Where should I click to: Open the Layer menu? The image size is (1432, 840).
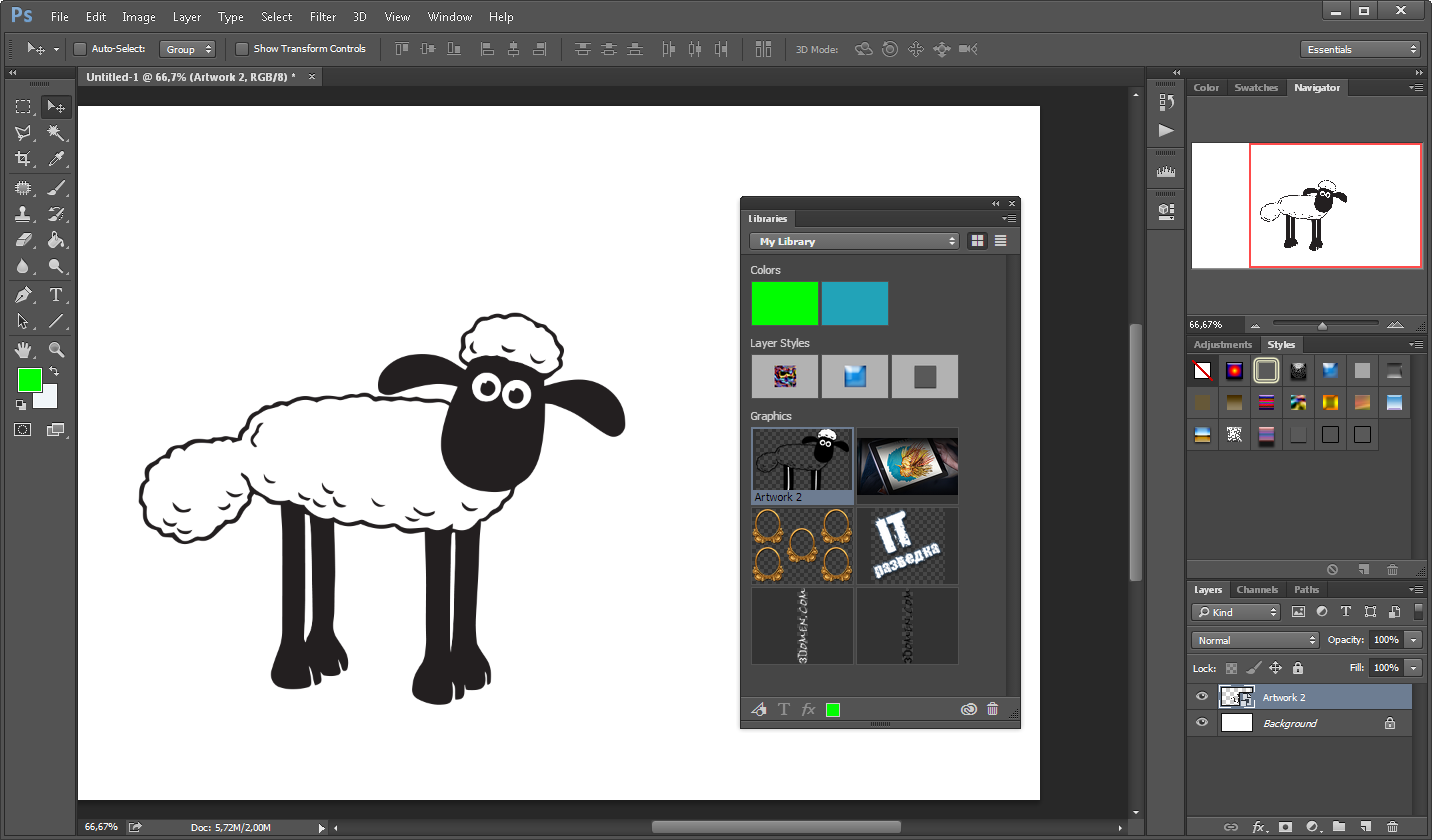coord(186,17)
